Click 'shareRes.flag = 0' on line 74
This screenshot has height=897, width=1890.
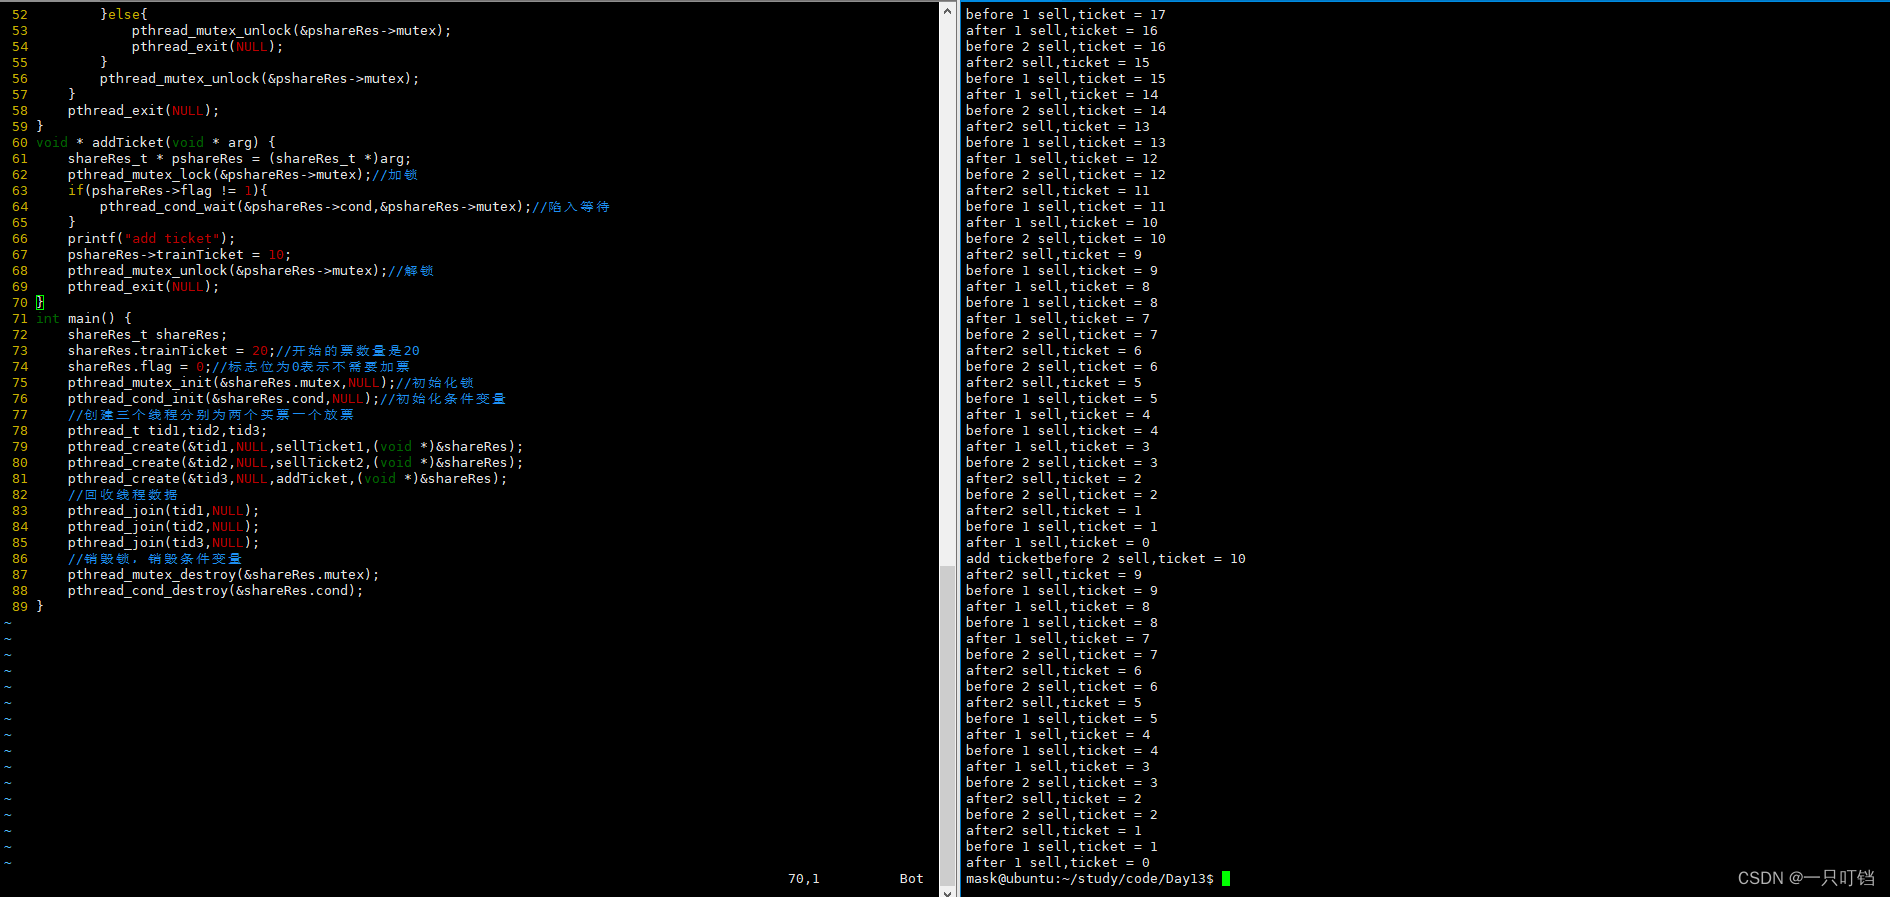[136, 367]
